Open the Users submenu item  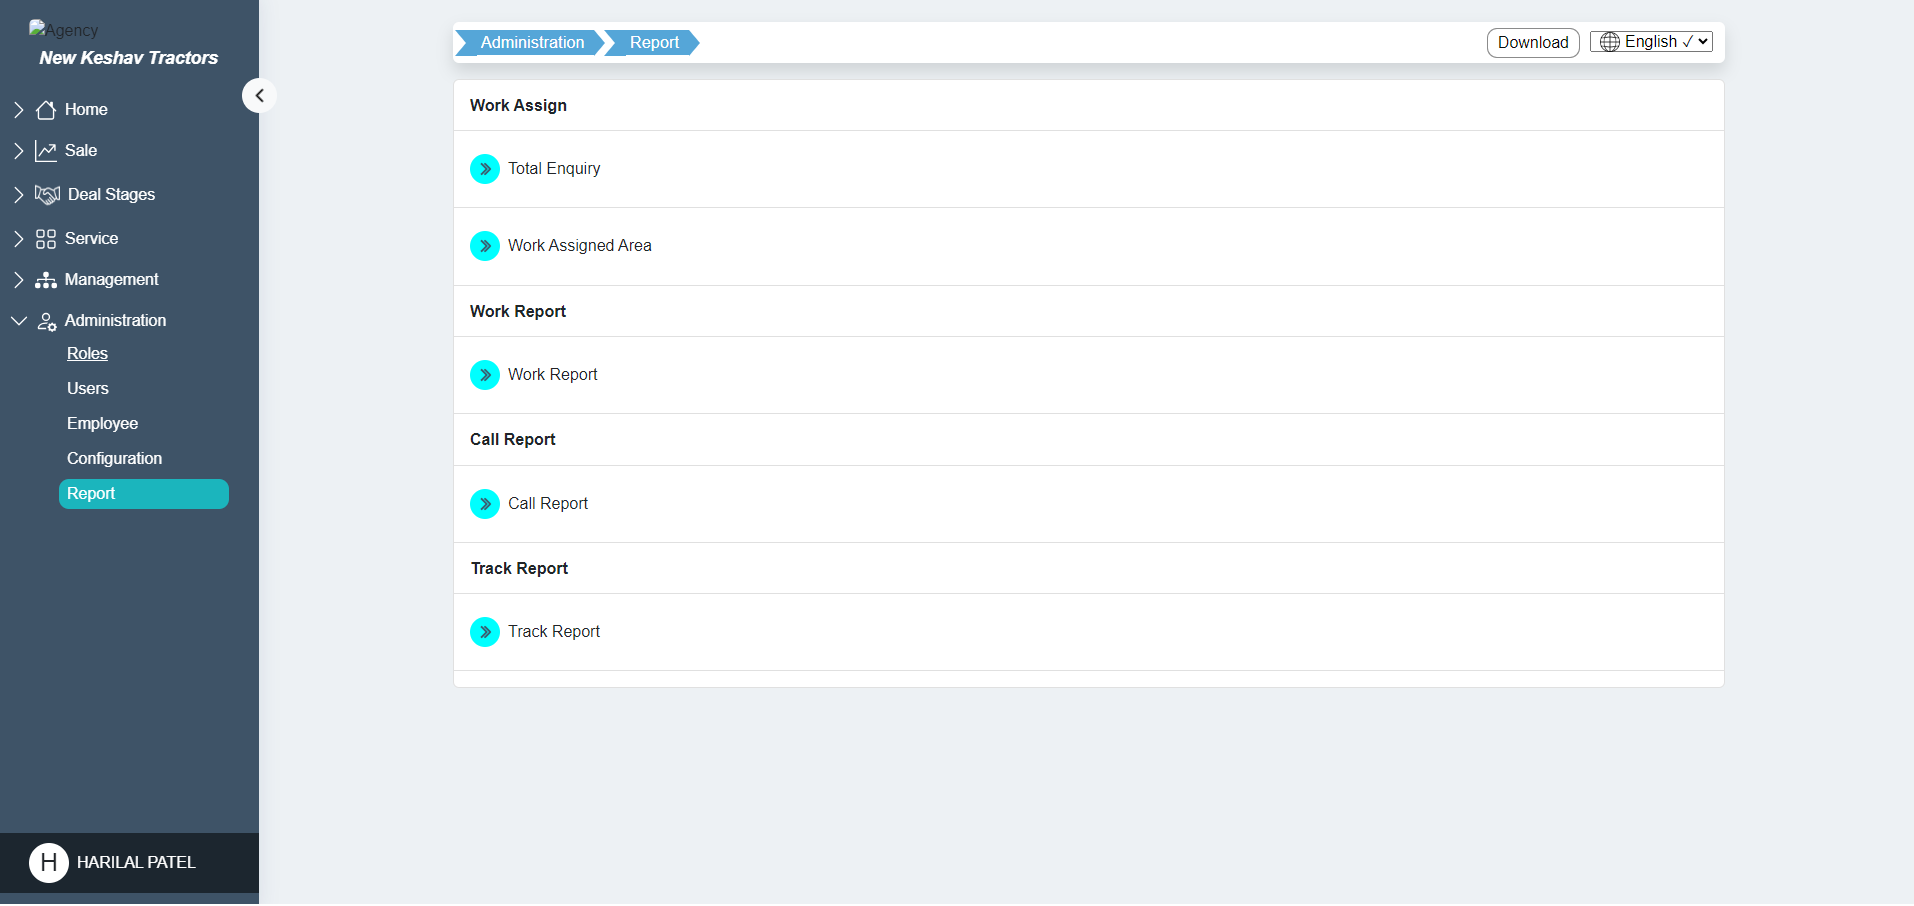pyautogui.click(x=88, y=389)
